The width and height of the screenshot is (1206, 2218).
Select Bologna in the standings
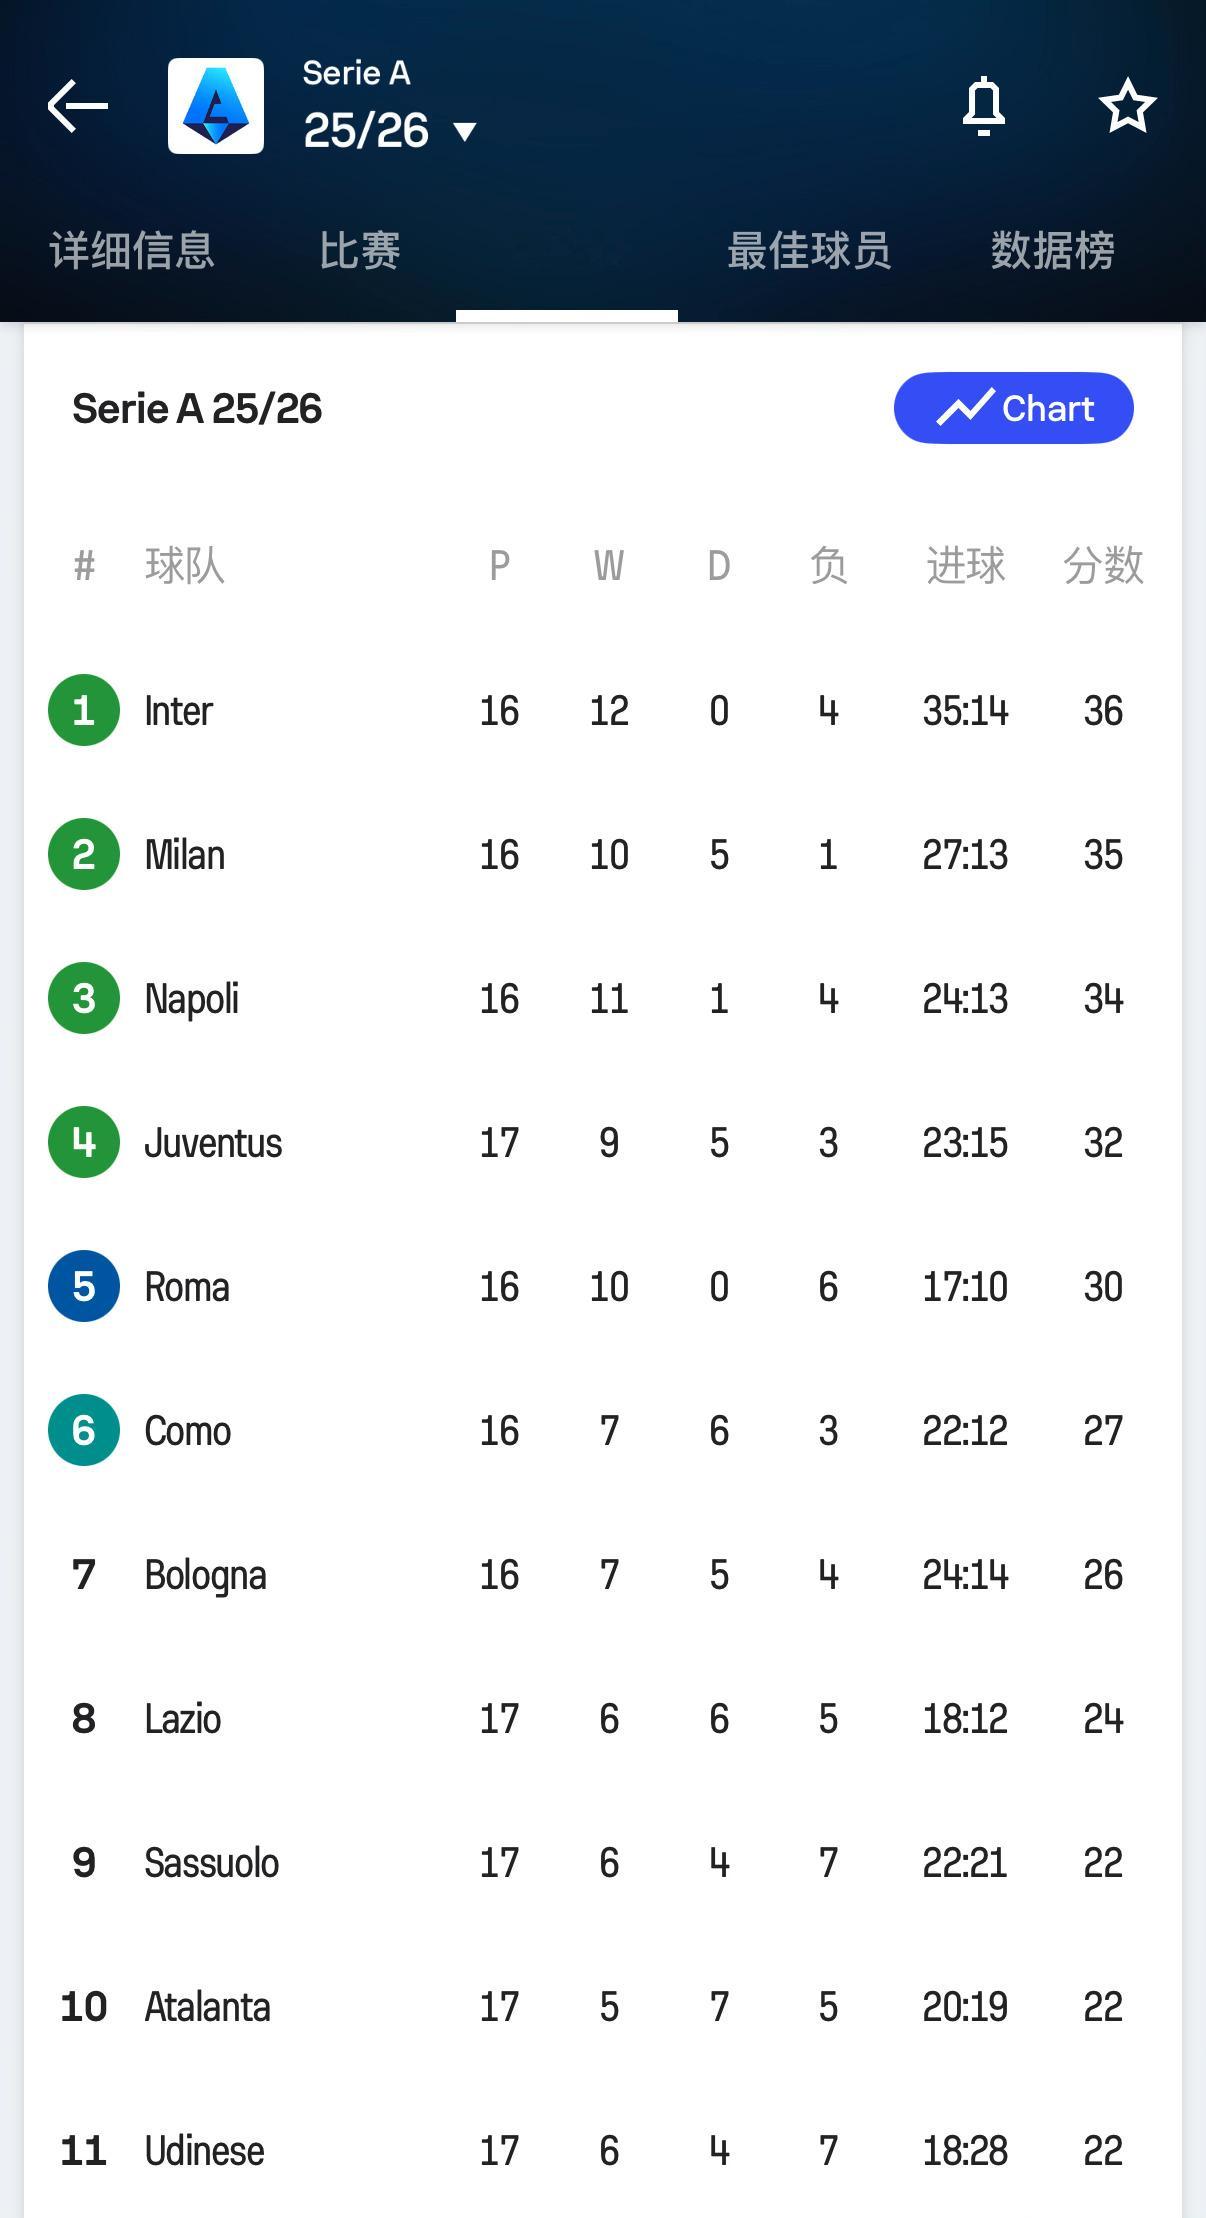pyautogui.click(x=205, y=1575)
